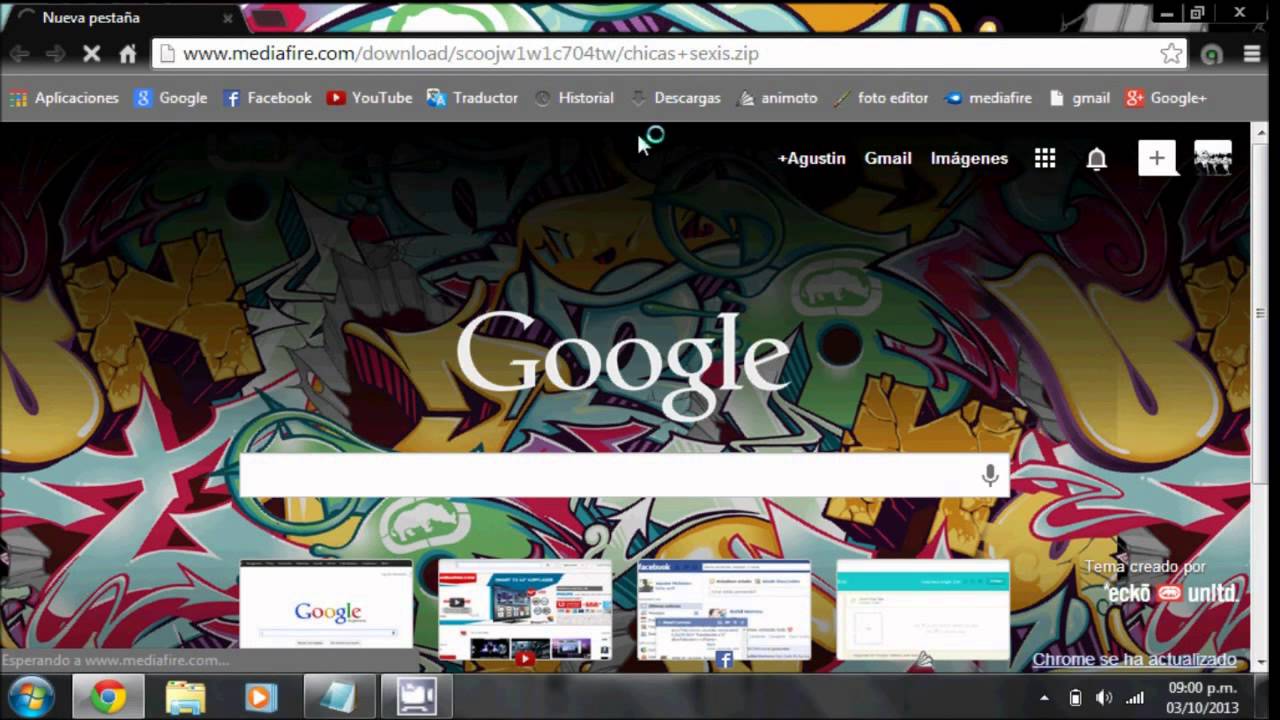The image size is (1280, 720).
Task: Click 'Chrome se ha actualizado' link
Action: (1134, 660)
